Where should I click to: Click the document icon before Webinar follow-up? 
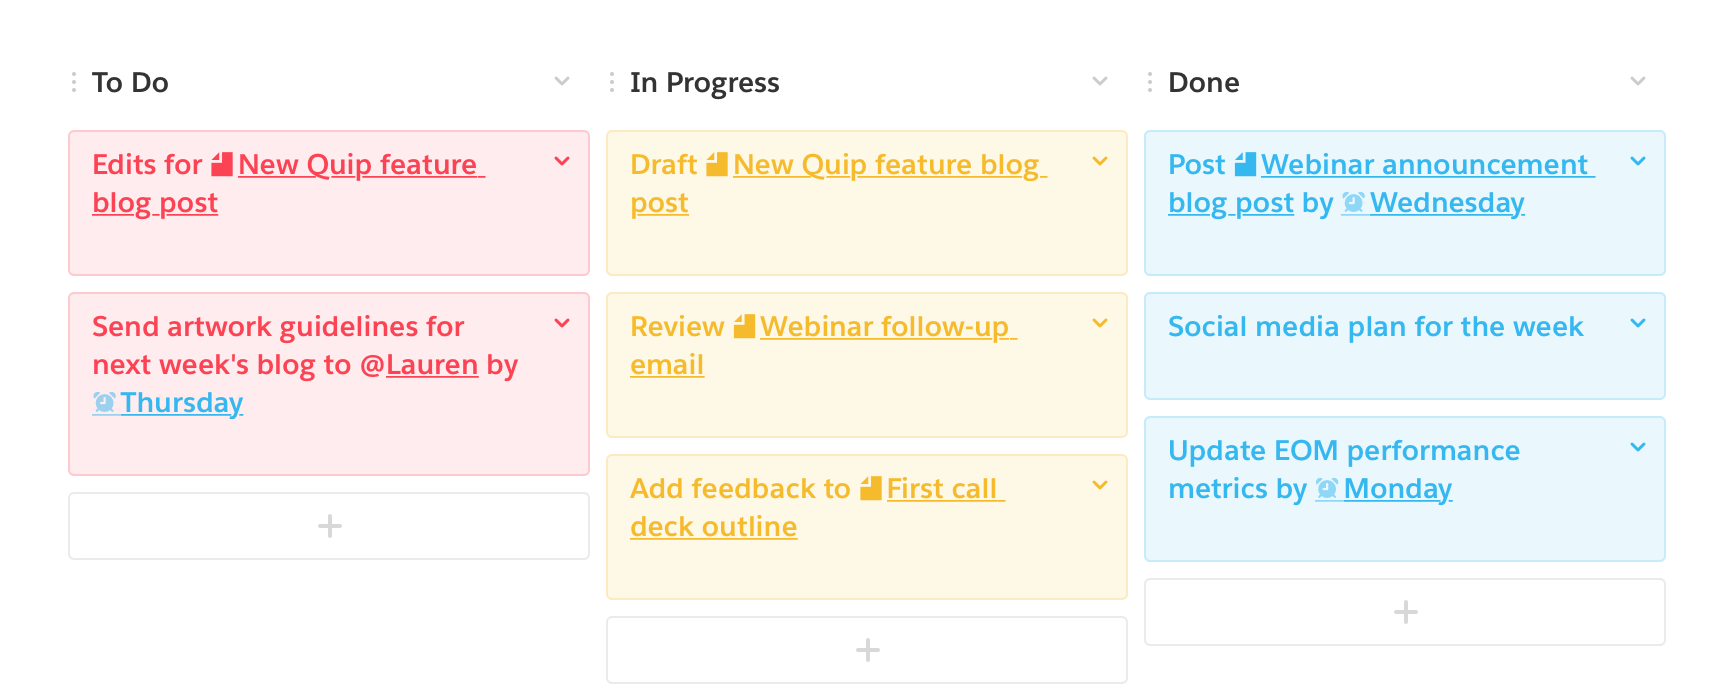pyautogui.click(x=744, y=326)
